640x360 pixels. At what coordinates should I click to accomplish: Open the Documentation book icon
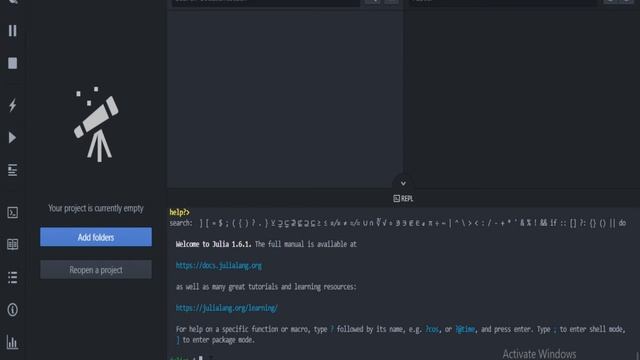tap(13, 244)
